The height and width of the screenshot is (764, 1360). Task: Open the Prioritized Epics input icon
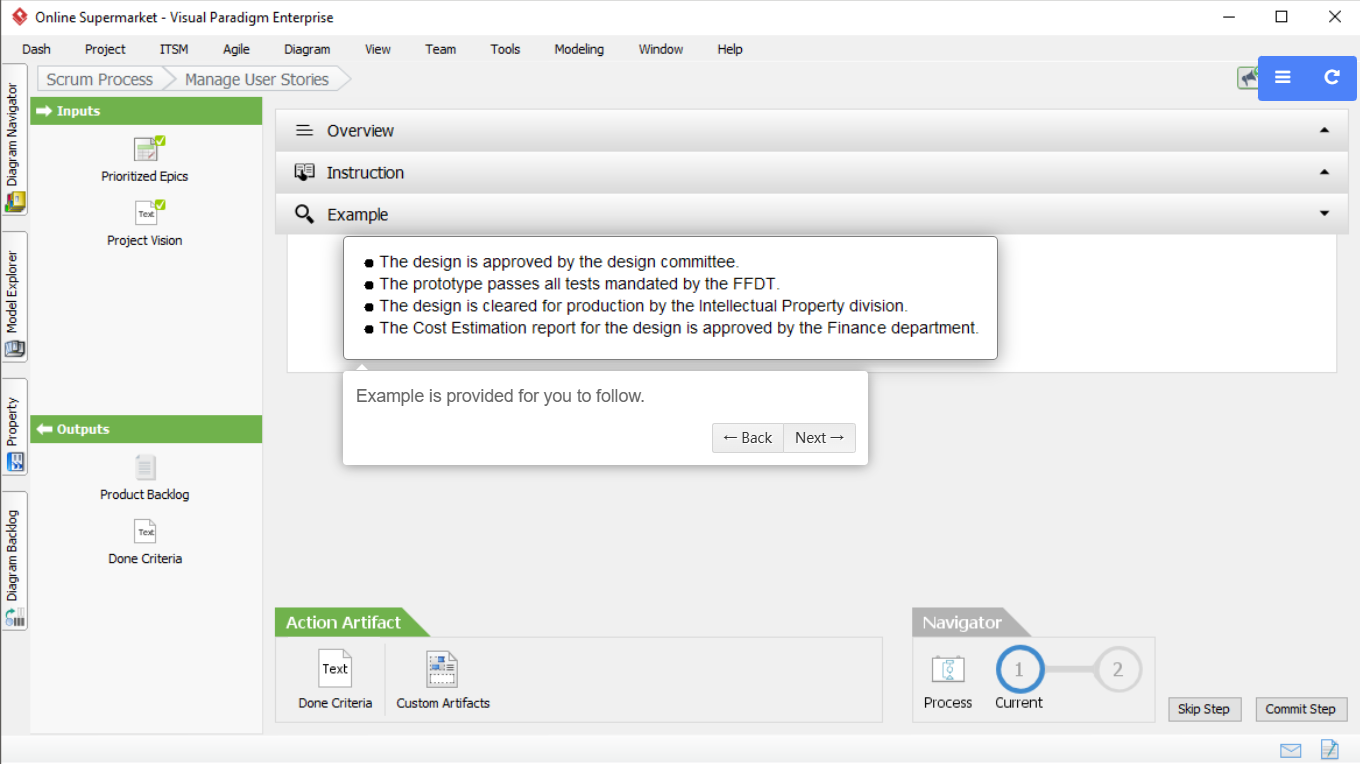pos(147,150)
